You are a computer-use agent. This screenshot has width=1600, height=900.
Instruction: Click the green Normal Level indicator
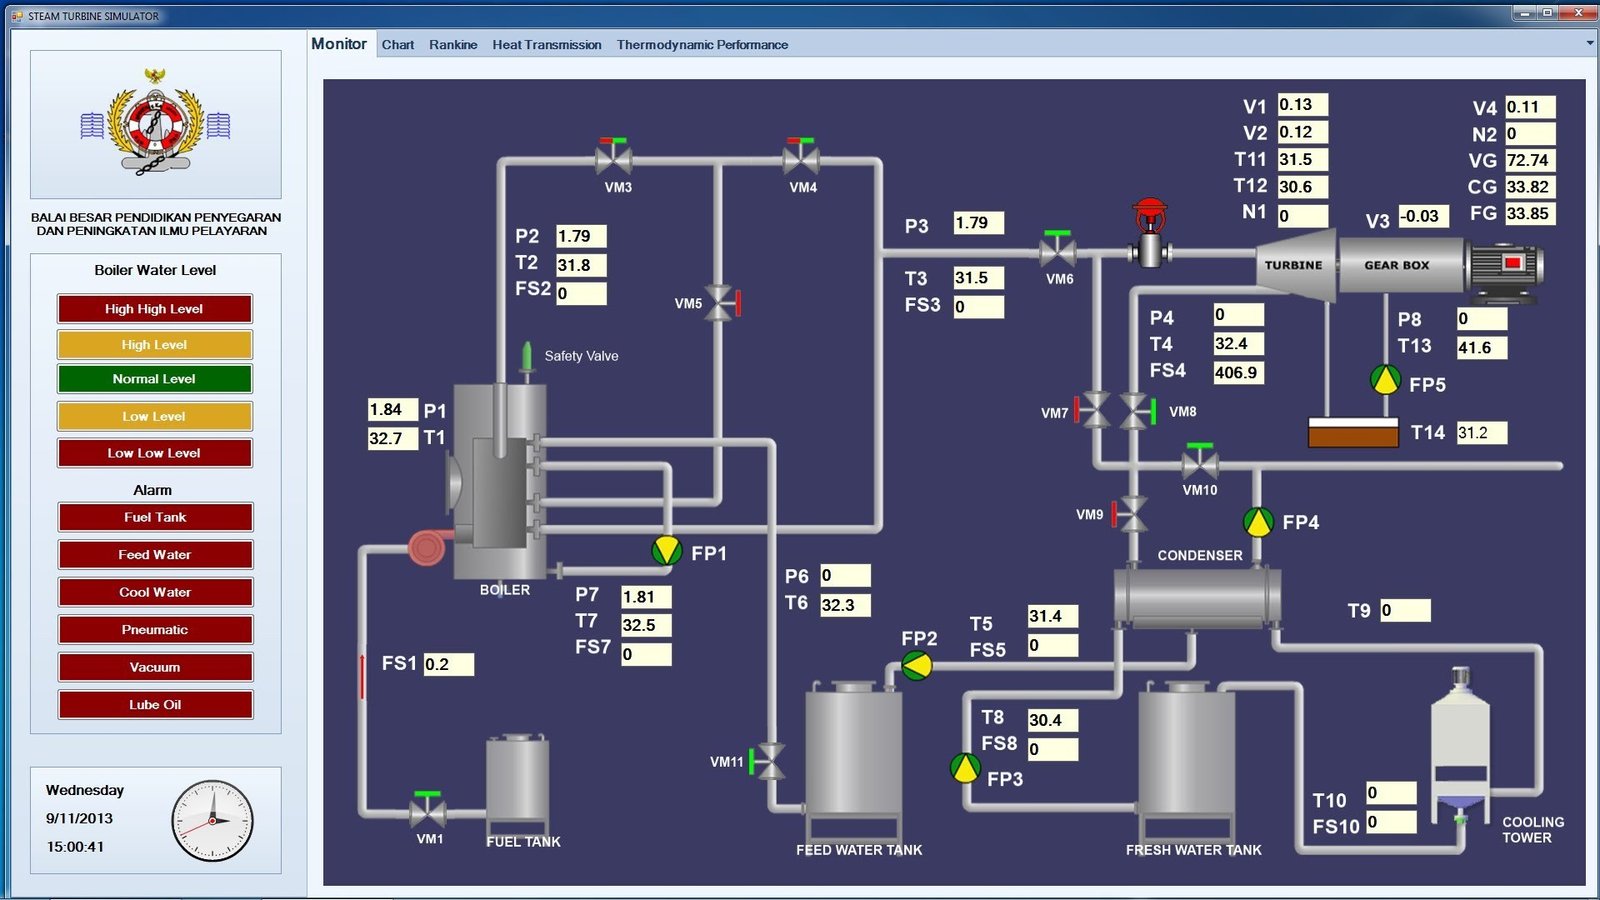[155, 379]
